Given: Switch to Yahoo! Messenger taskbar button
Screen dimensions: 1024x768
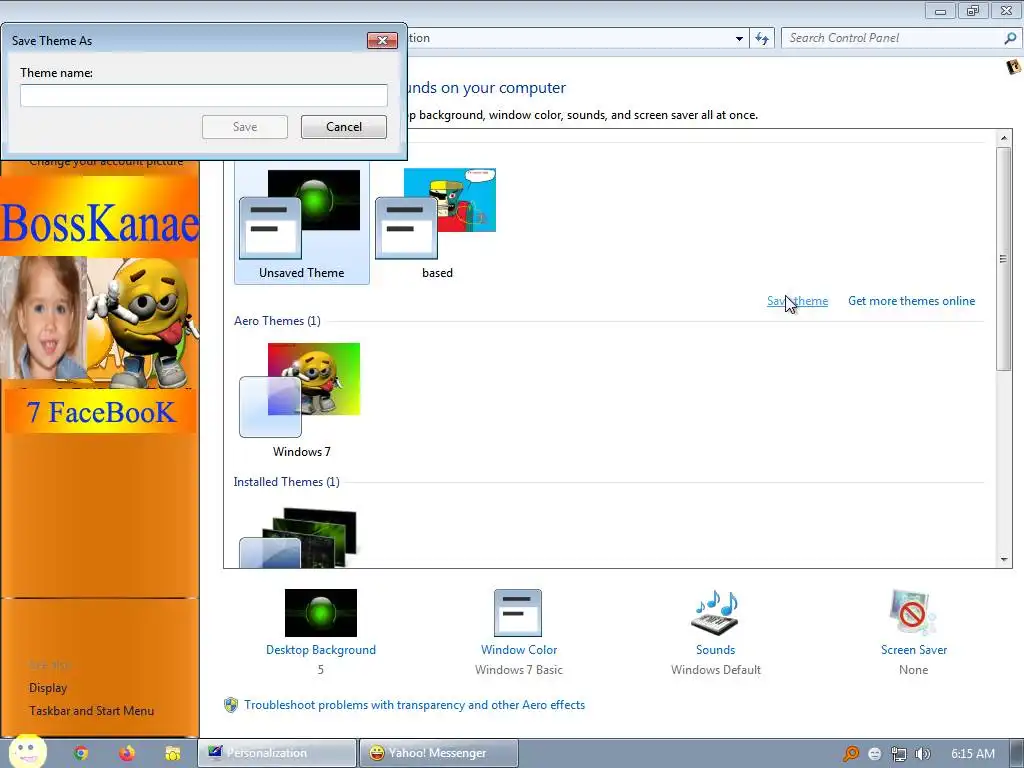Looking at the screenshot, I should [x=439, y=753].
